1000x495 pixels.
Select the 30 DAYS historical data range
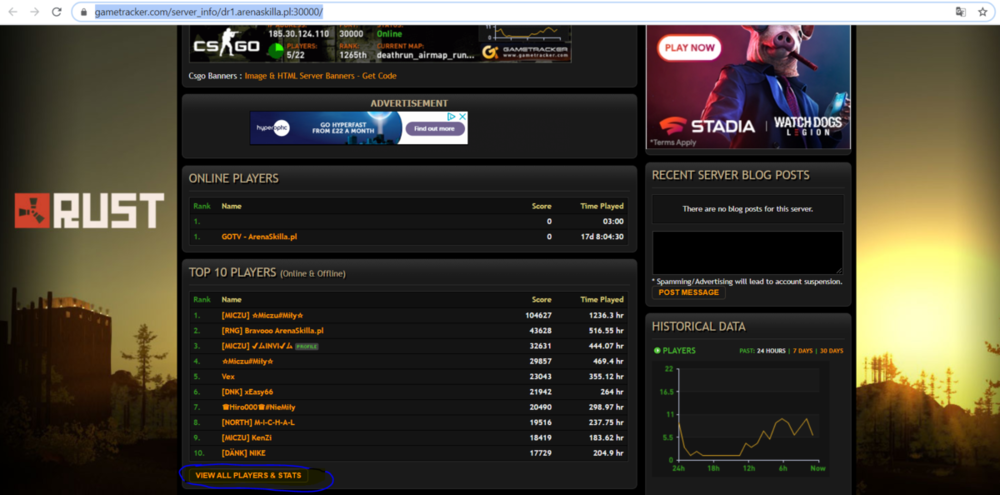click(832, 351)
